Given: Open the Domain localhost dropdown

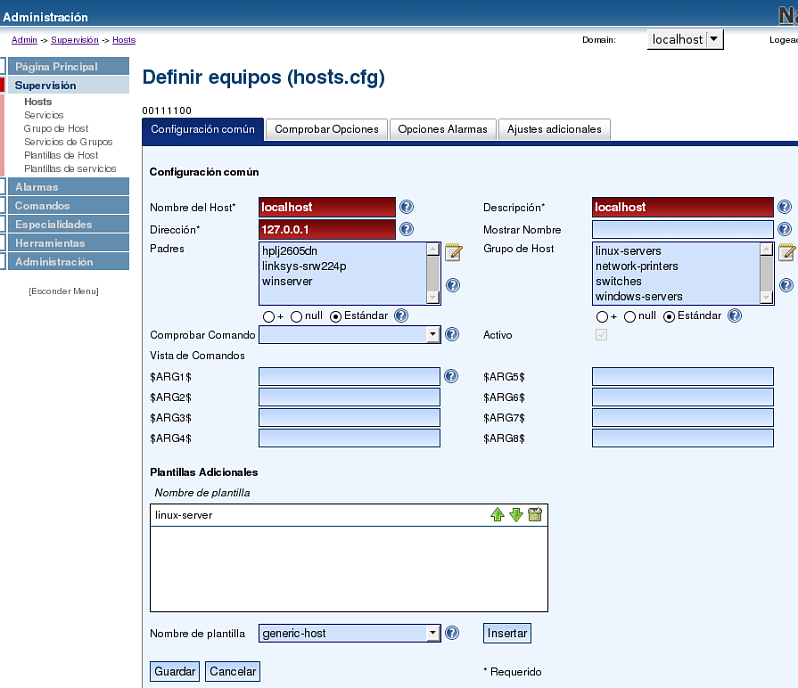Looking at the screenshot, I should coord(713,40).
